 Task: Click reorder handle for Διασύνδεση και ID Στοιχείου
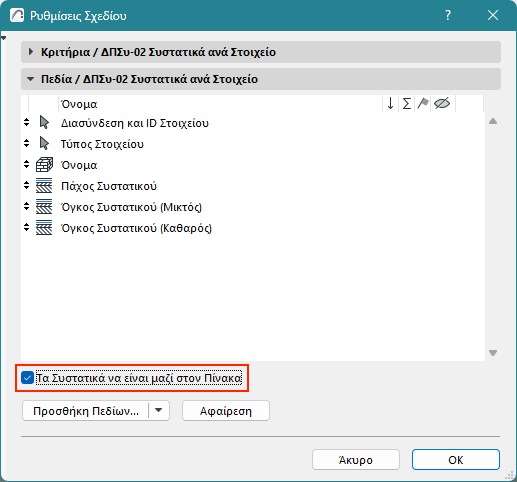click(27, 123)
